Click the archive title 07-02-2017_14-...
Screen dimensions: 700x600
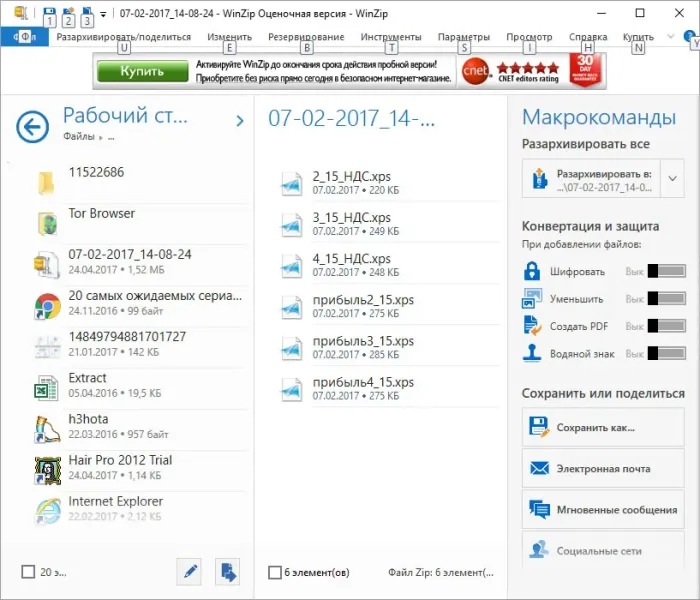[351, 119]
